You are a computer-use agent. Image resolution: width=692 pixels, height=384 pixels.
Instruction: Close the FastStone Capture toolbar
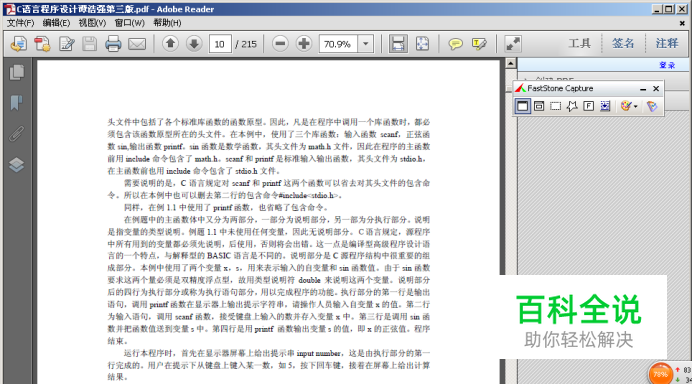(x=656, y=89)
